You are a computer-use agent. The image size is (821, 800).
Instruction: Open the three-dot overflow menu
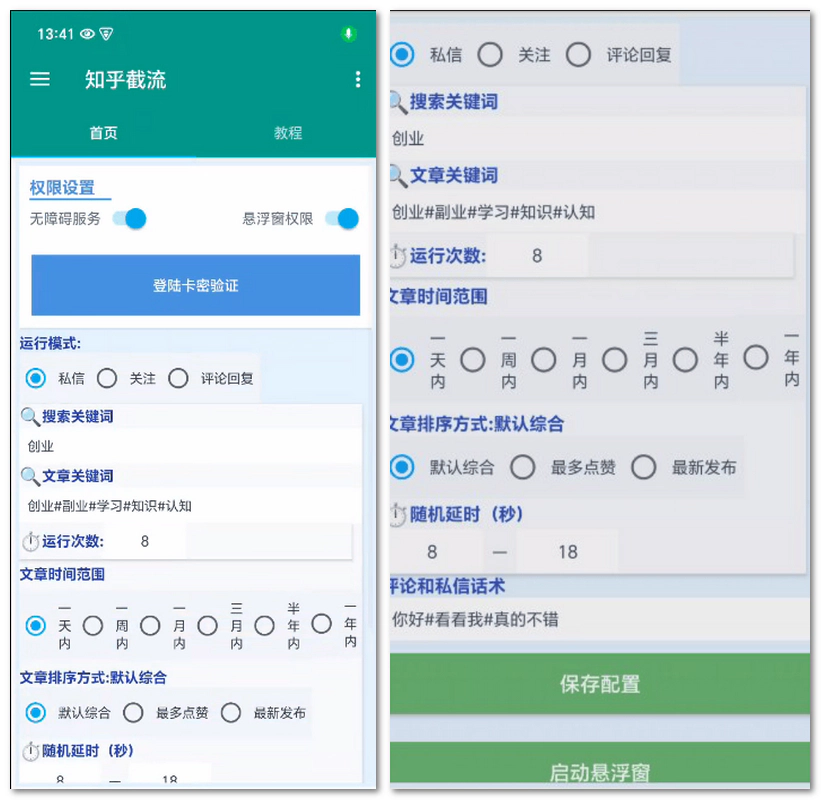(x=358, y=80)
